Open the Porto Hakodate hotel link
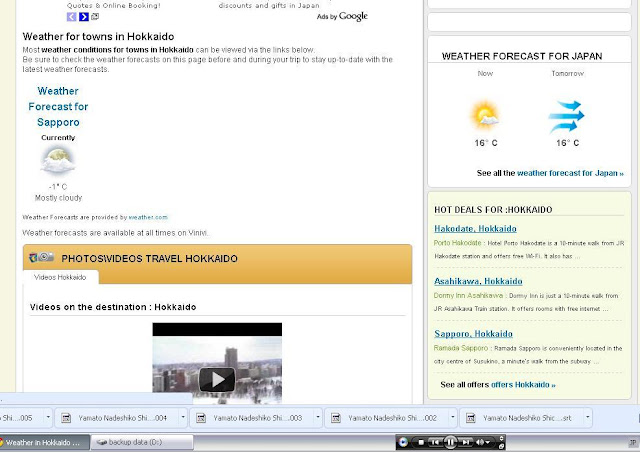This screenshot has width=640, height=453. point(457,243)
